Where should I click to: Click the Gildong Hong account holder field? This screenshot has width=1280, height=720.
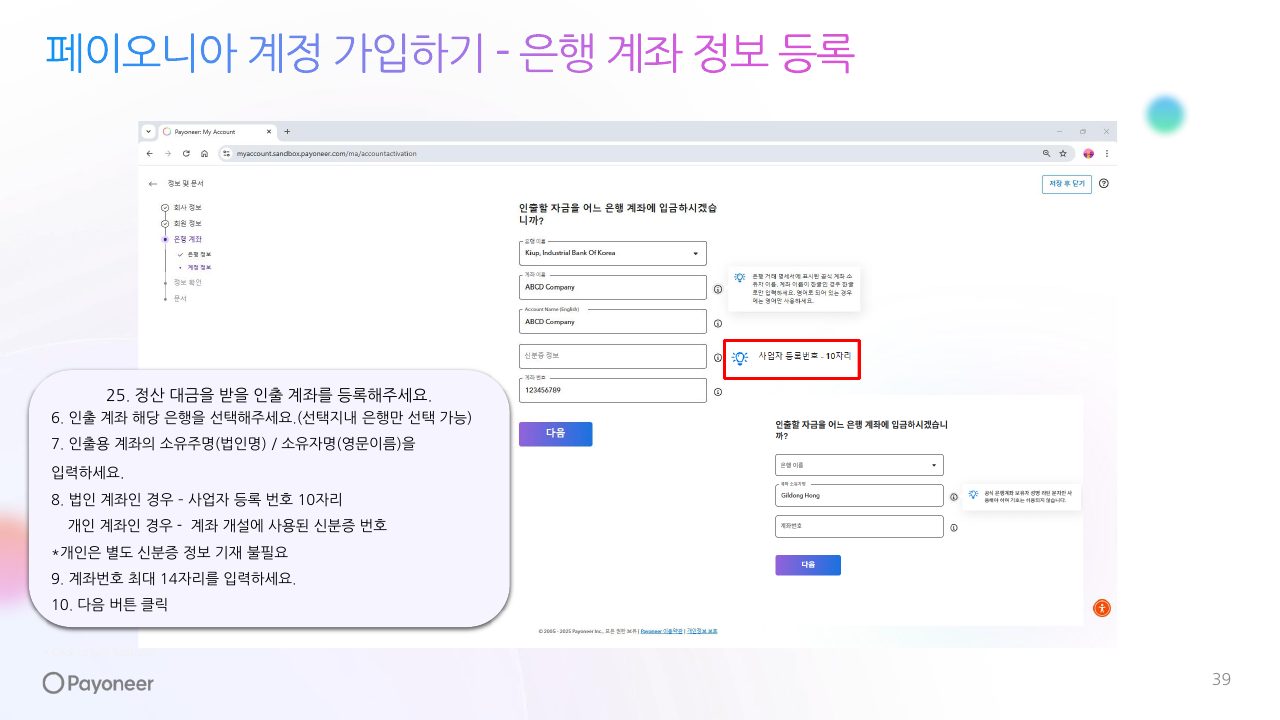pos(859,495)
